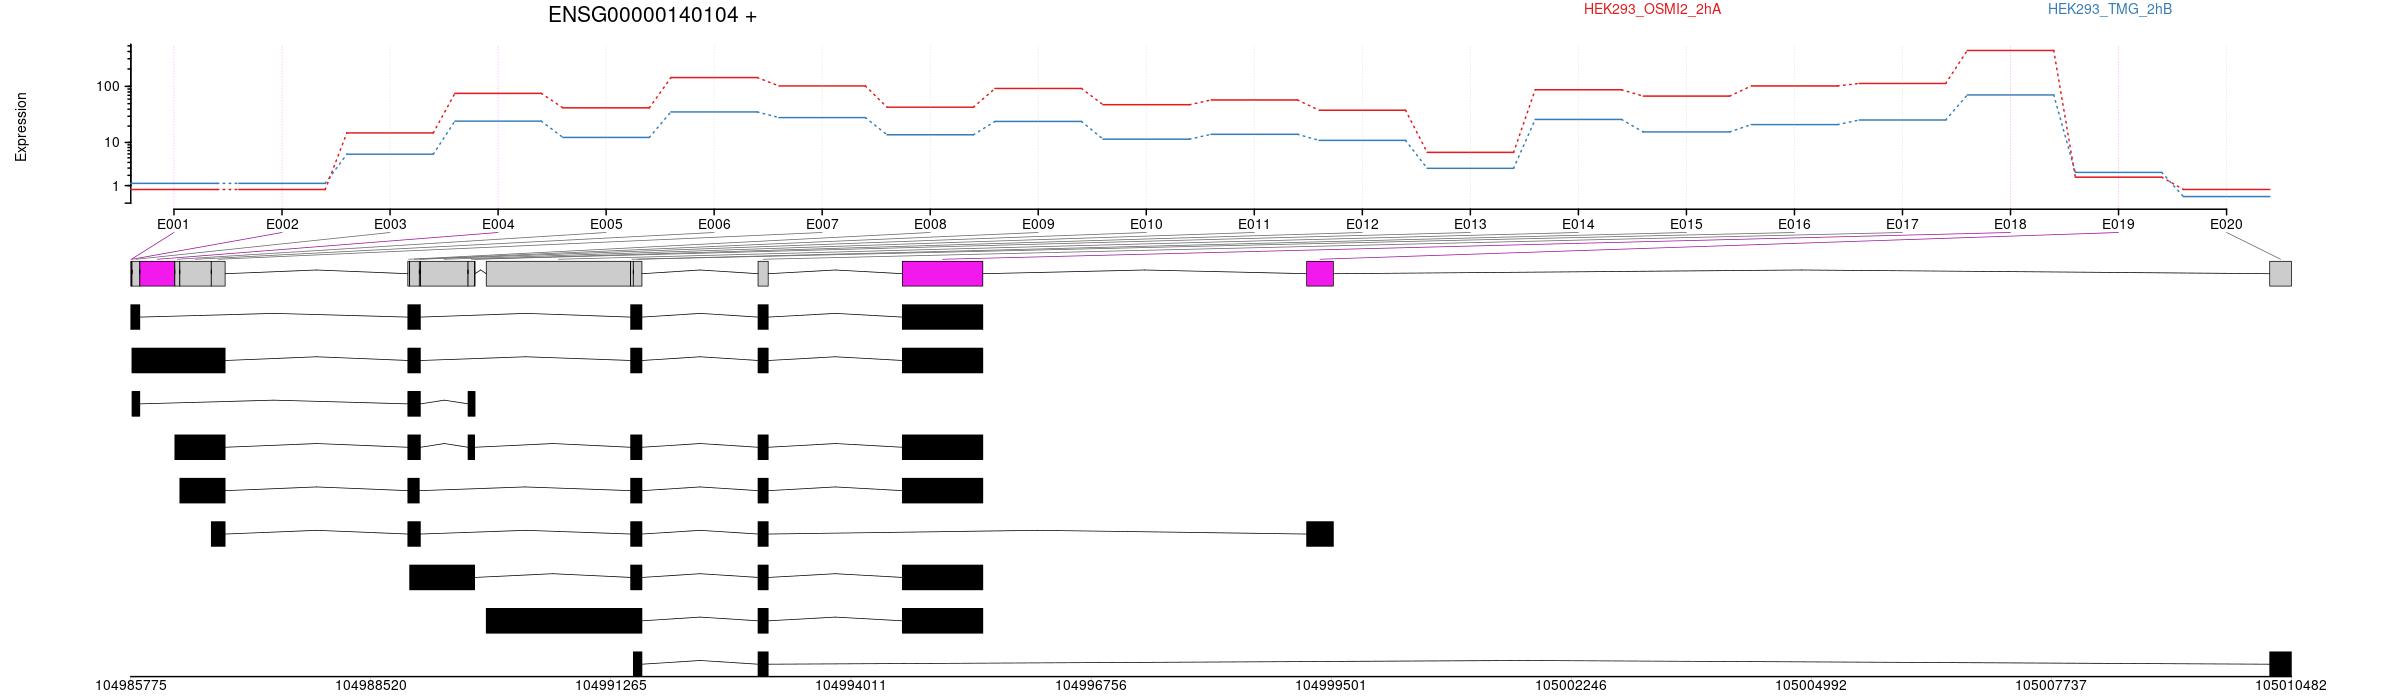Click the y-axis tick value 1
The width and height of the screenshot is (2400, 700).
[x=115, y=187]
